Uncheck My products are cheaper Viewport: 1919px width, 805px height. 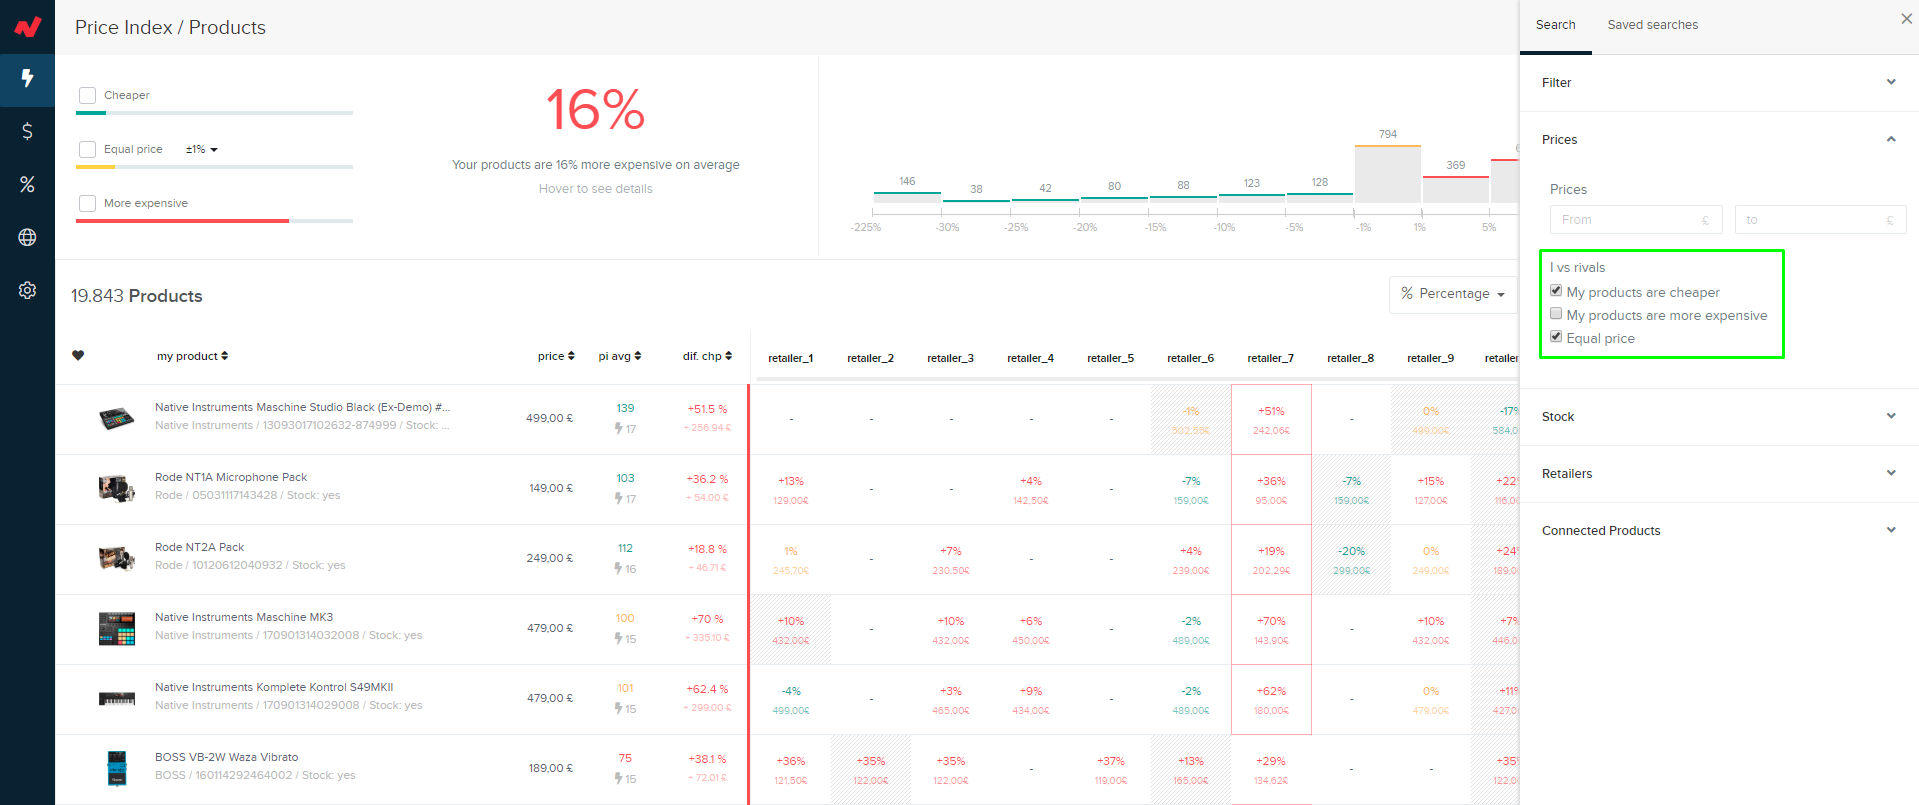[x=1556, y=291]
